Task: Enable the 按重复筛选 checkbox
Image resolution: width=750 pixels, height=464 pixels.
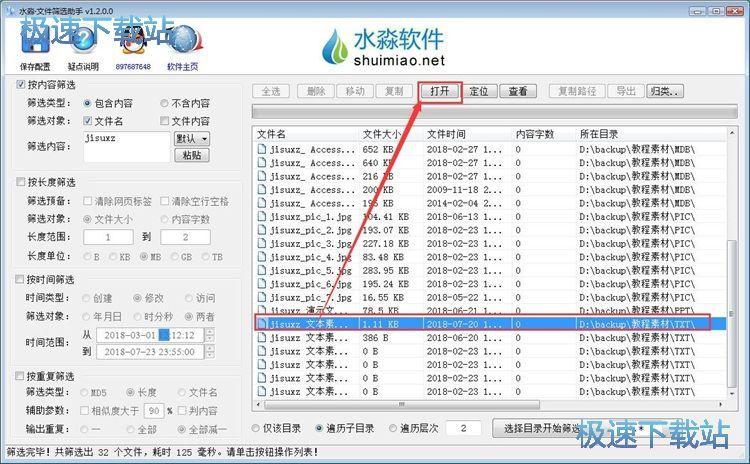Action: [20, 376]
